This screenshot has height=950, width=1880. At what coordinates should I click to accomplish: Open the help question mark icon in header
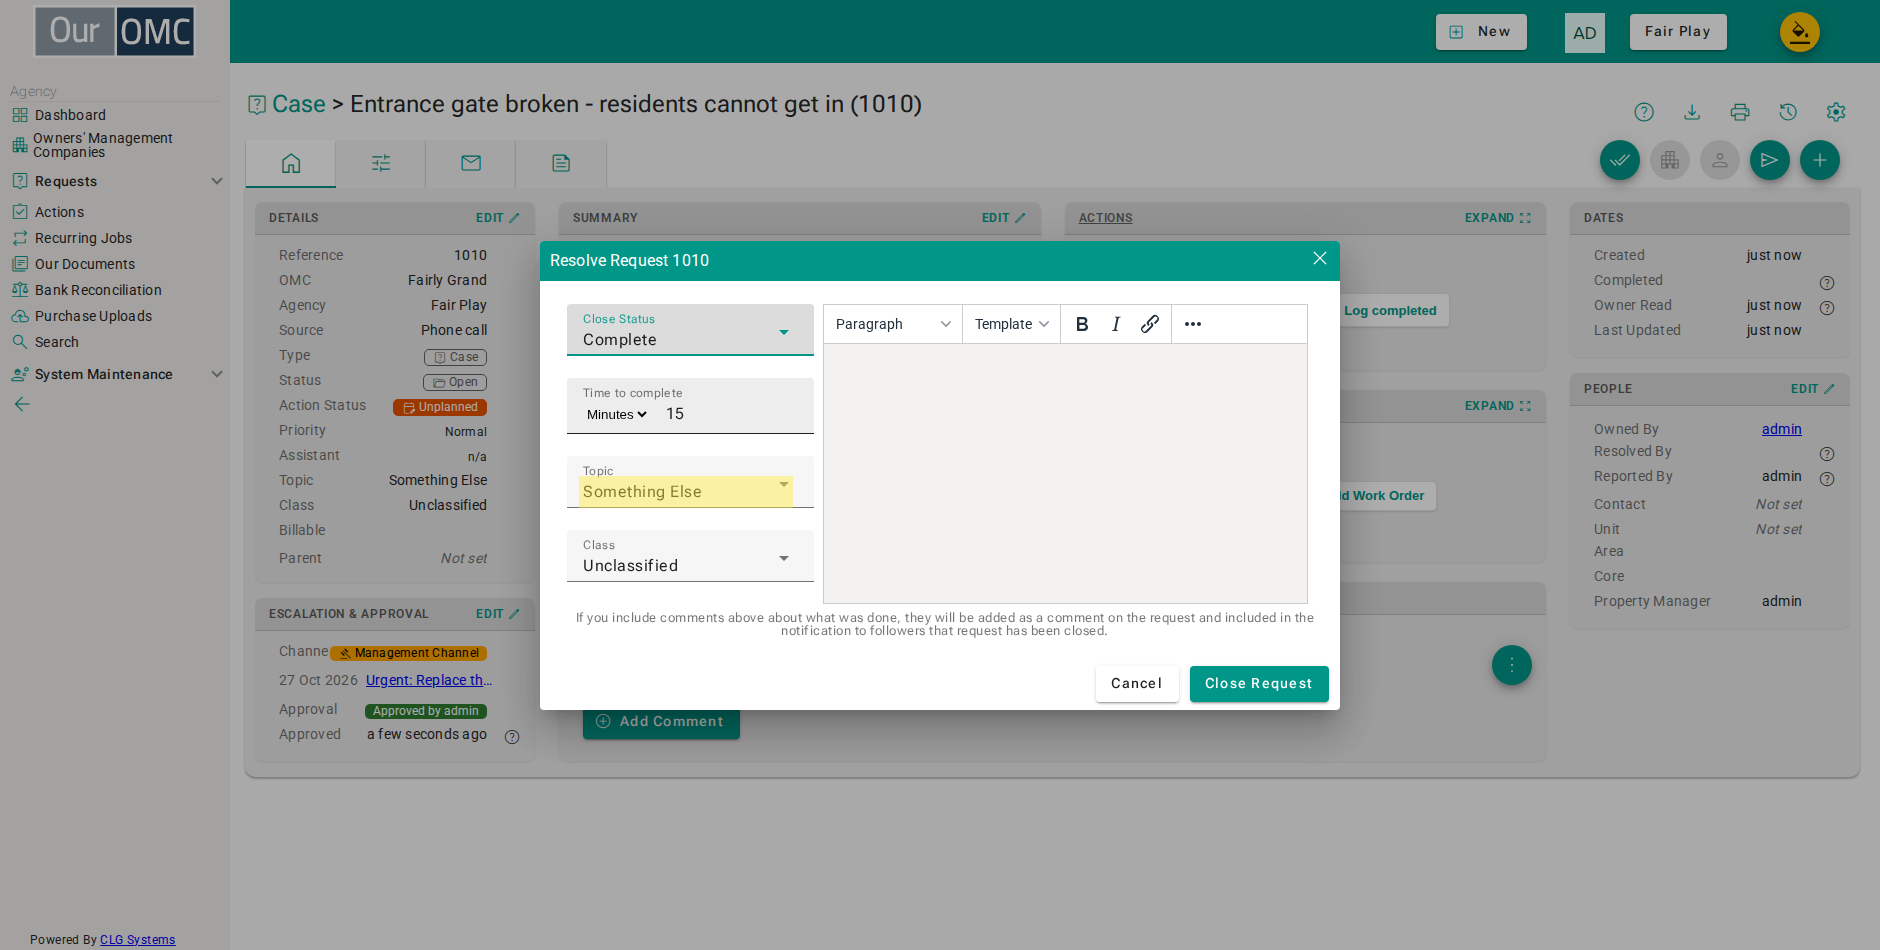1644,112
